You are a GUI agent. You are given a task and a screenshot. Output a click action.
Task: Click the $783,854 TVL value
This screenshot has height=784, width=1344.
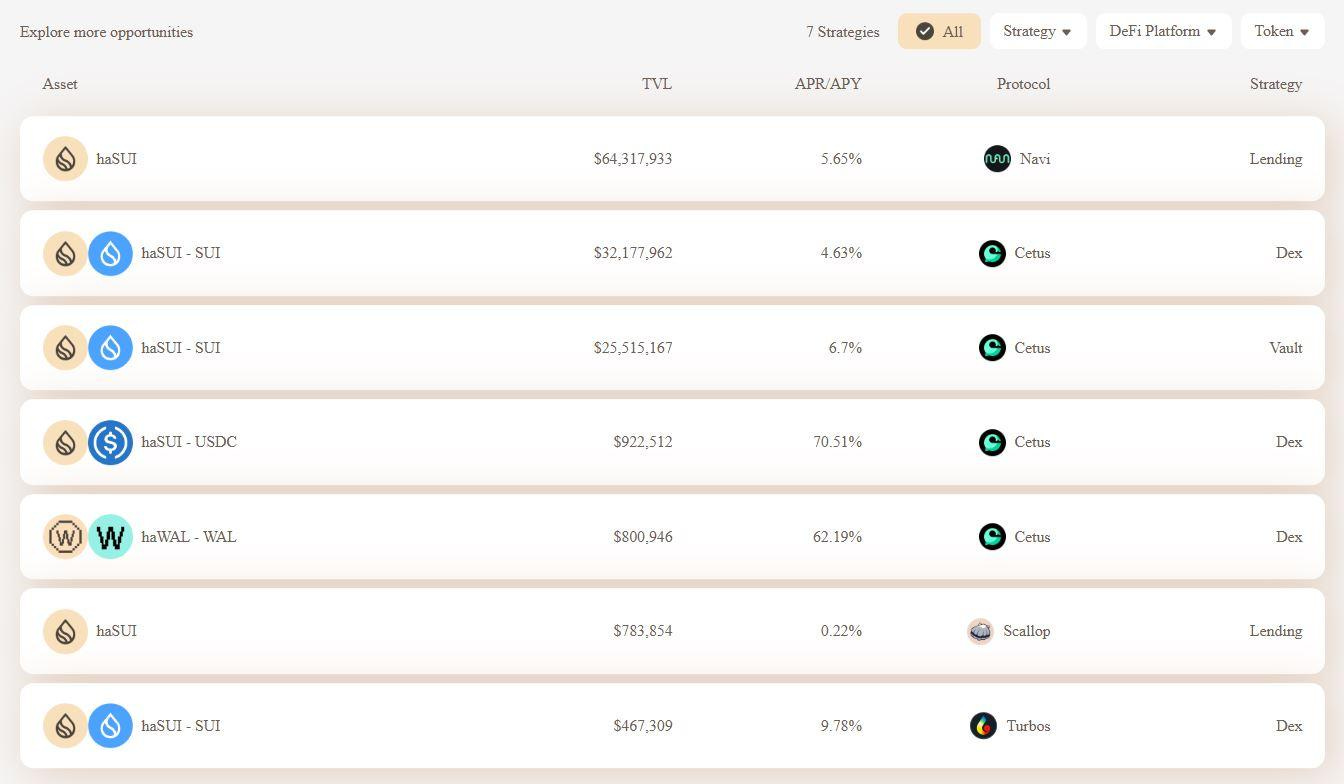[x=643, y=631]
